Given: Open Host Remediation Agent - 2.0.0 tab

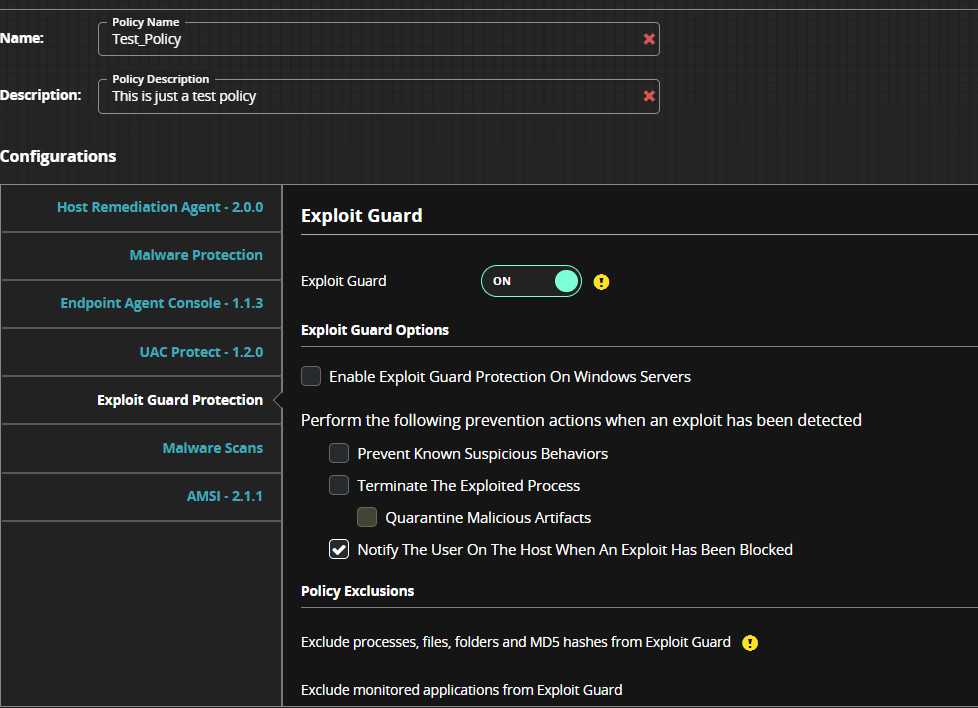Looking at the screenshot, I should point(160,207).
